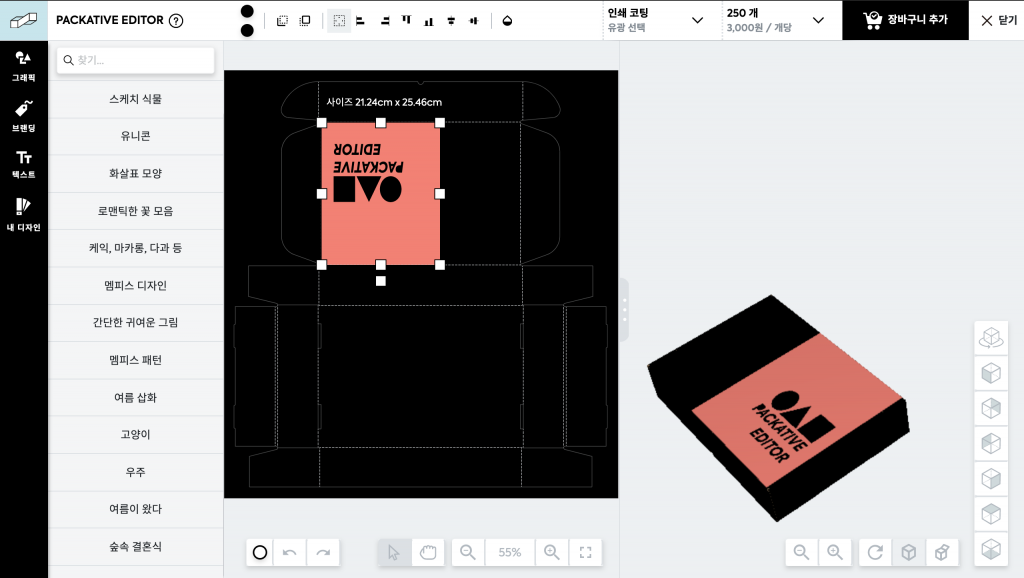Screen dimensions: 1024x578
Task: Align the selection to the left
Action: pyautogui.click(x=360, y=21)
